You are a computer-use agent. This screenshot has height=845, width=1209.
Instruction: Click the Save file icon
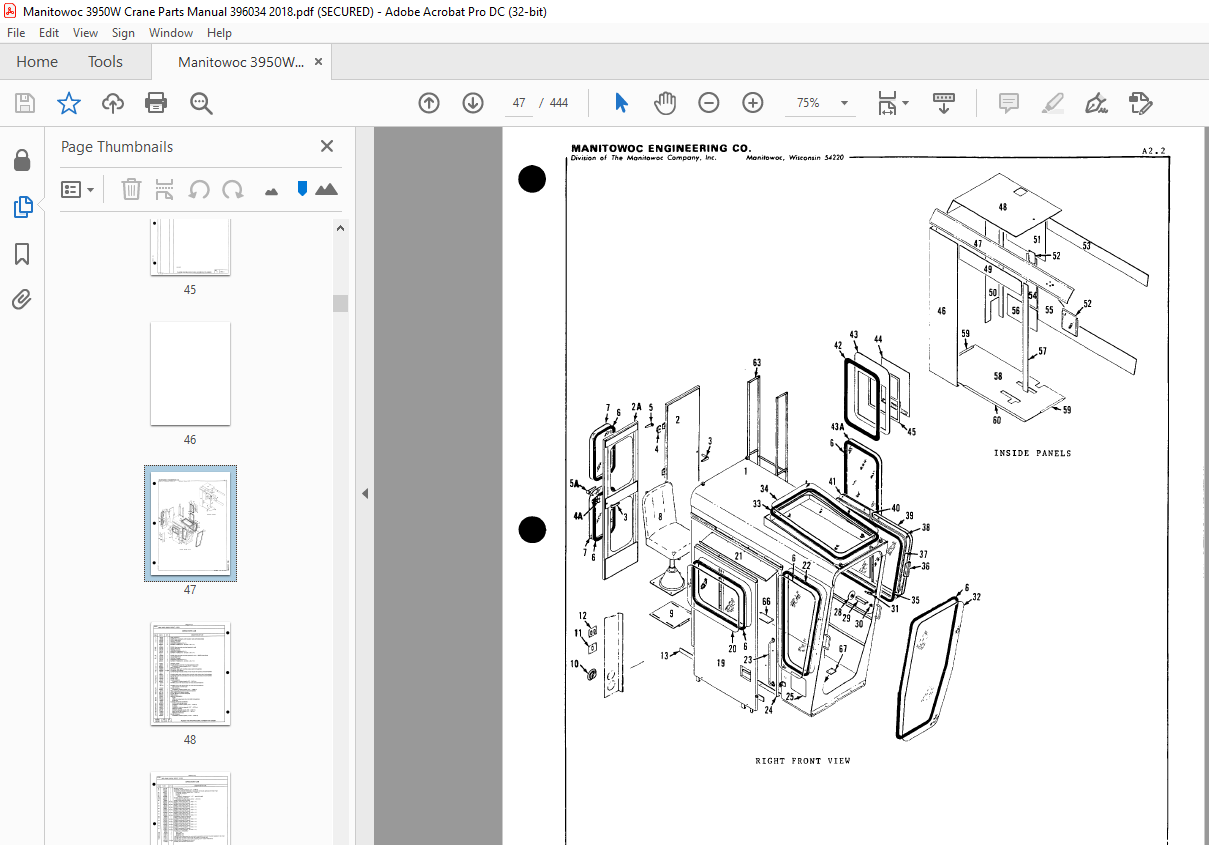(25, 103)
